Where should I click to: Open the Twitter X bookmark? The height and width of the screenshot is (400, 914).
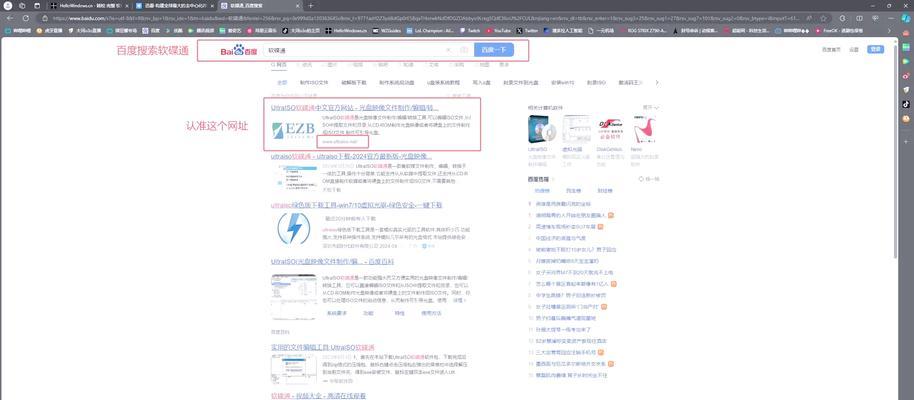527,30
